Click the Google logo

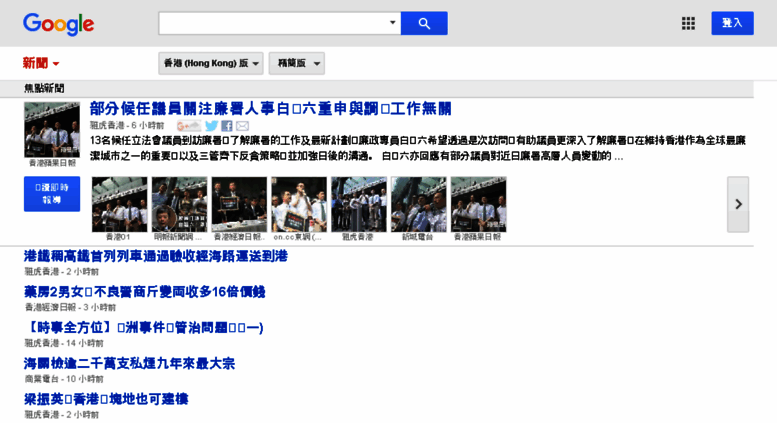tap(58, 24)
